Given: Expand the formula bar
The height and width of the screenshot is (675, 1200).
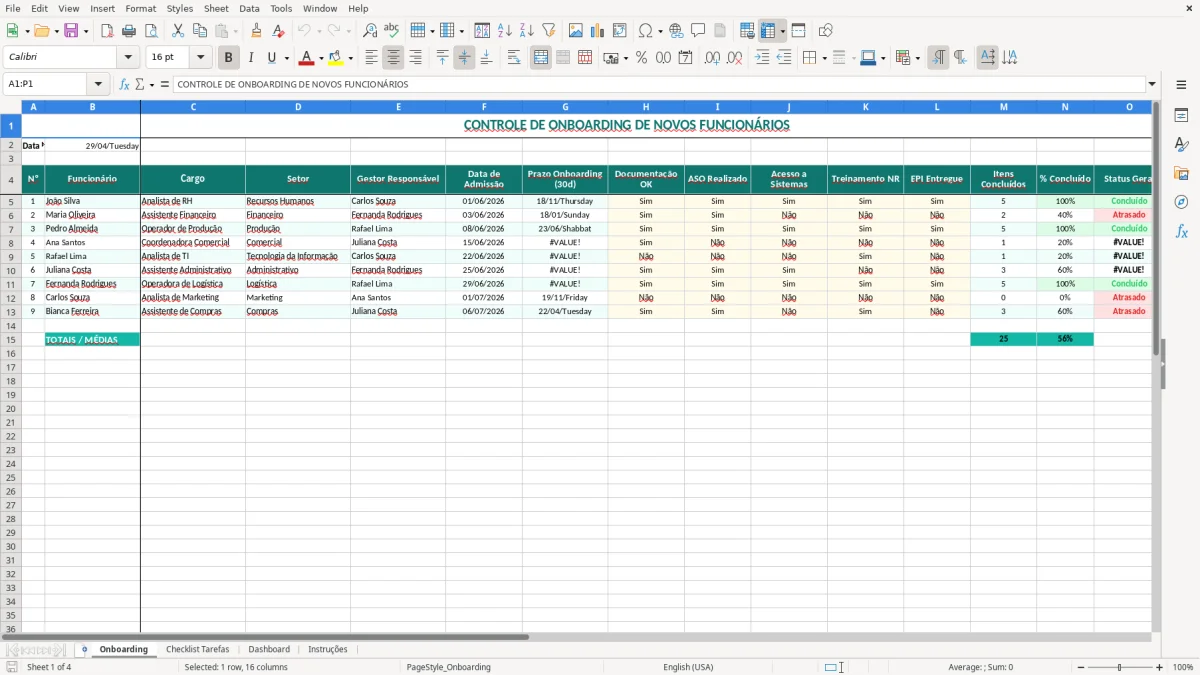Looking at the screenshot, I should (x=1152, y=84).
